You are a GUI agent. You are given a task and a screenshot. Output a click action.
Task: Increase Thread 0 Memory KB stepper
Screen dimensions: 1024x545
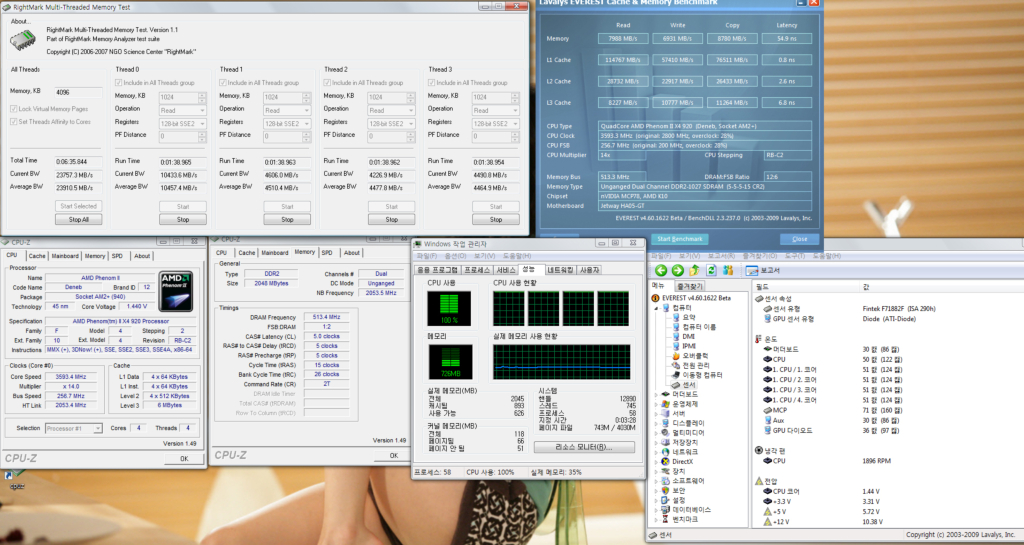point(202,94)
